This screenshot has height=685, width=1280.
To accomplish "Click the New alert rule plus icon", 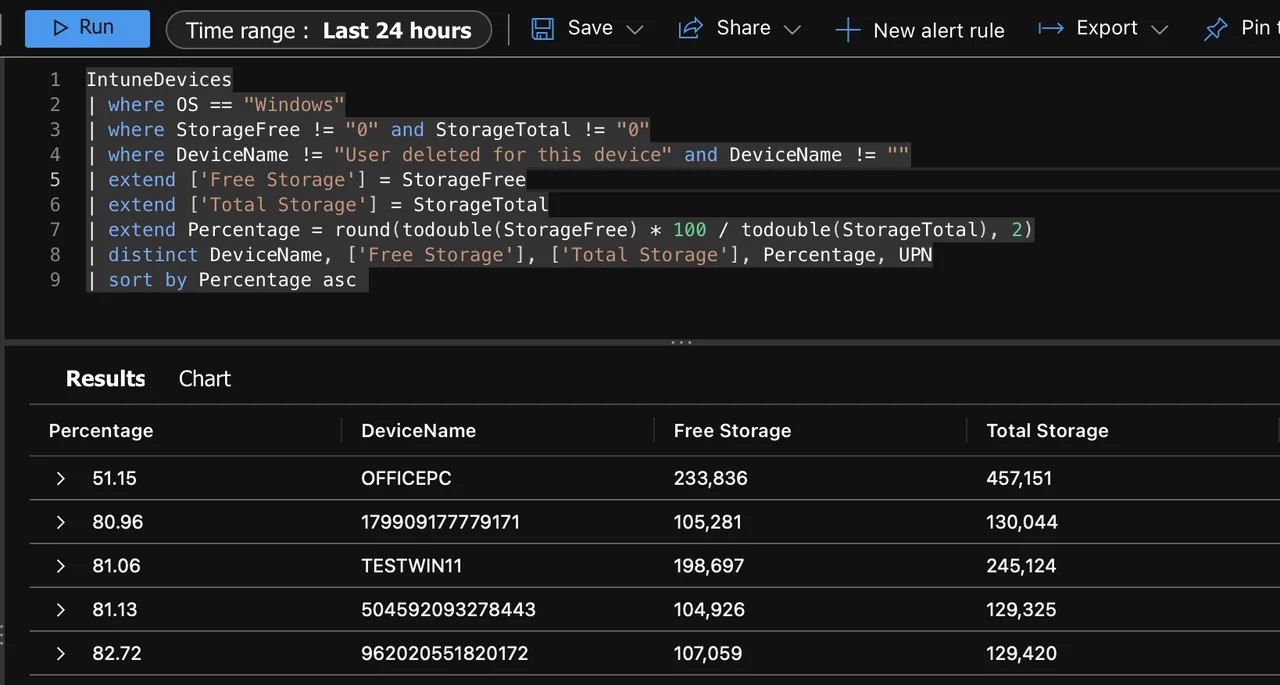I will 847,30.
